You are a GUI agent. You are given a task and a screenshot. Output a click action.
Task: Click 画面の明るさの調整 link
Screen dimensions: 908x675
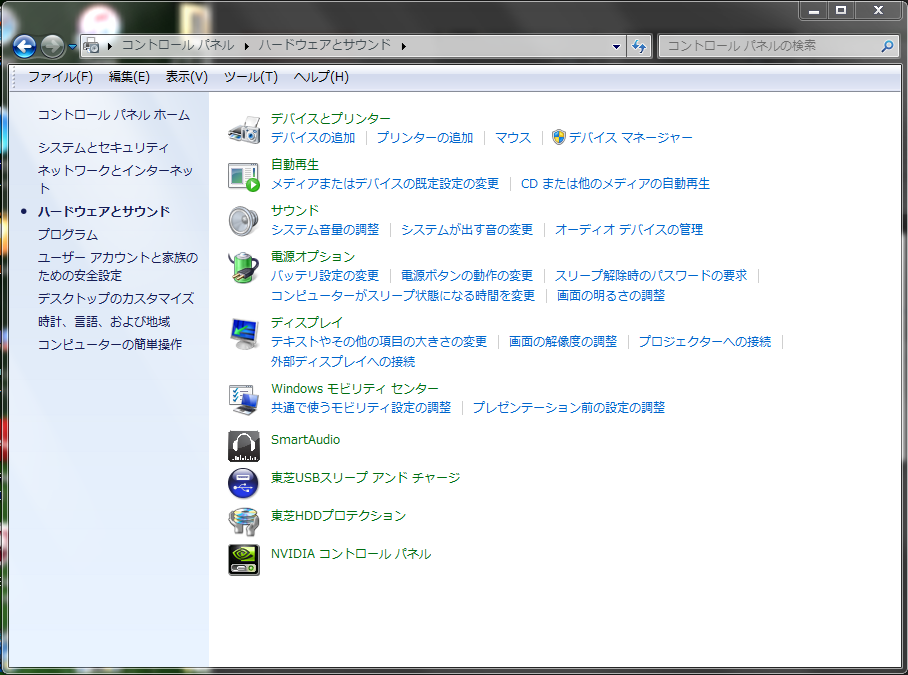pos(610,296)
